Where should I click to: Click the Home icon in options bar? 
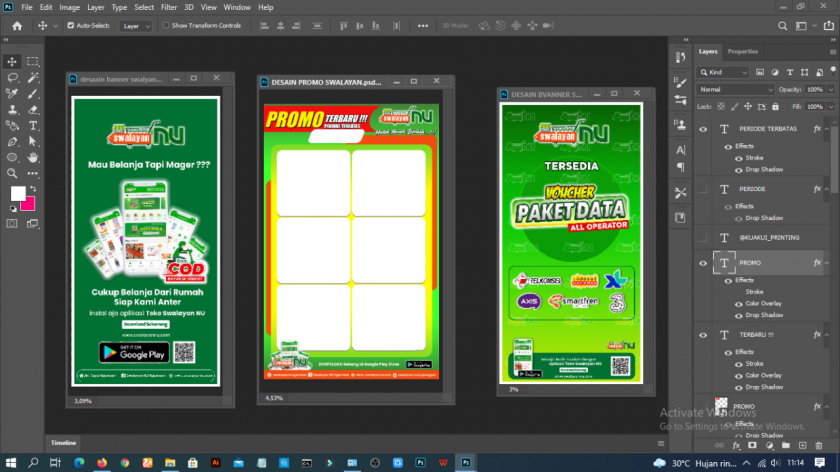pos(17,26)
